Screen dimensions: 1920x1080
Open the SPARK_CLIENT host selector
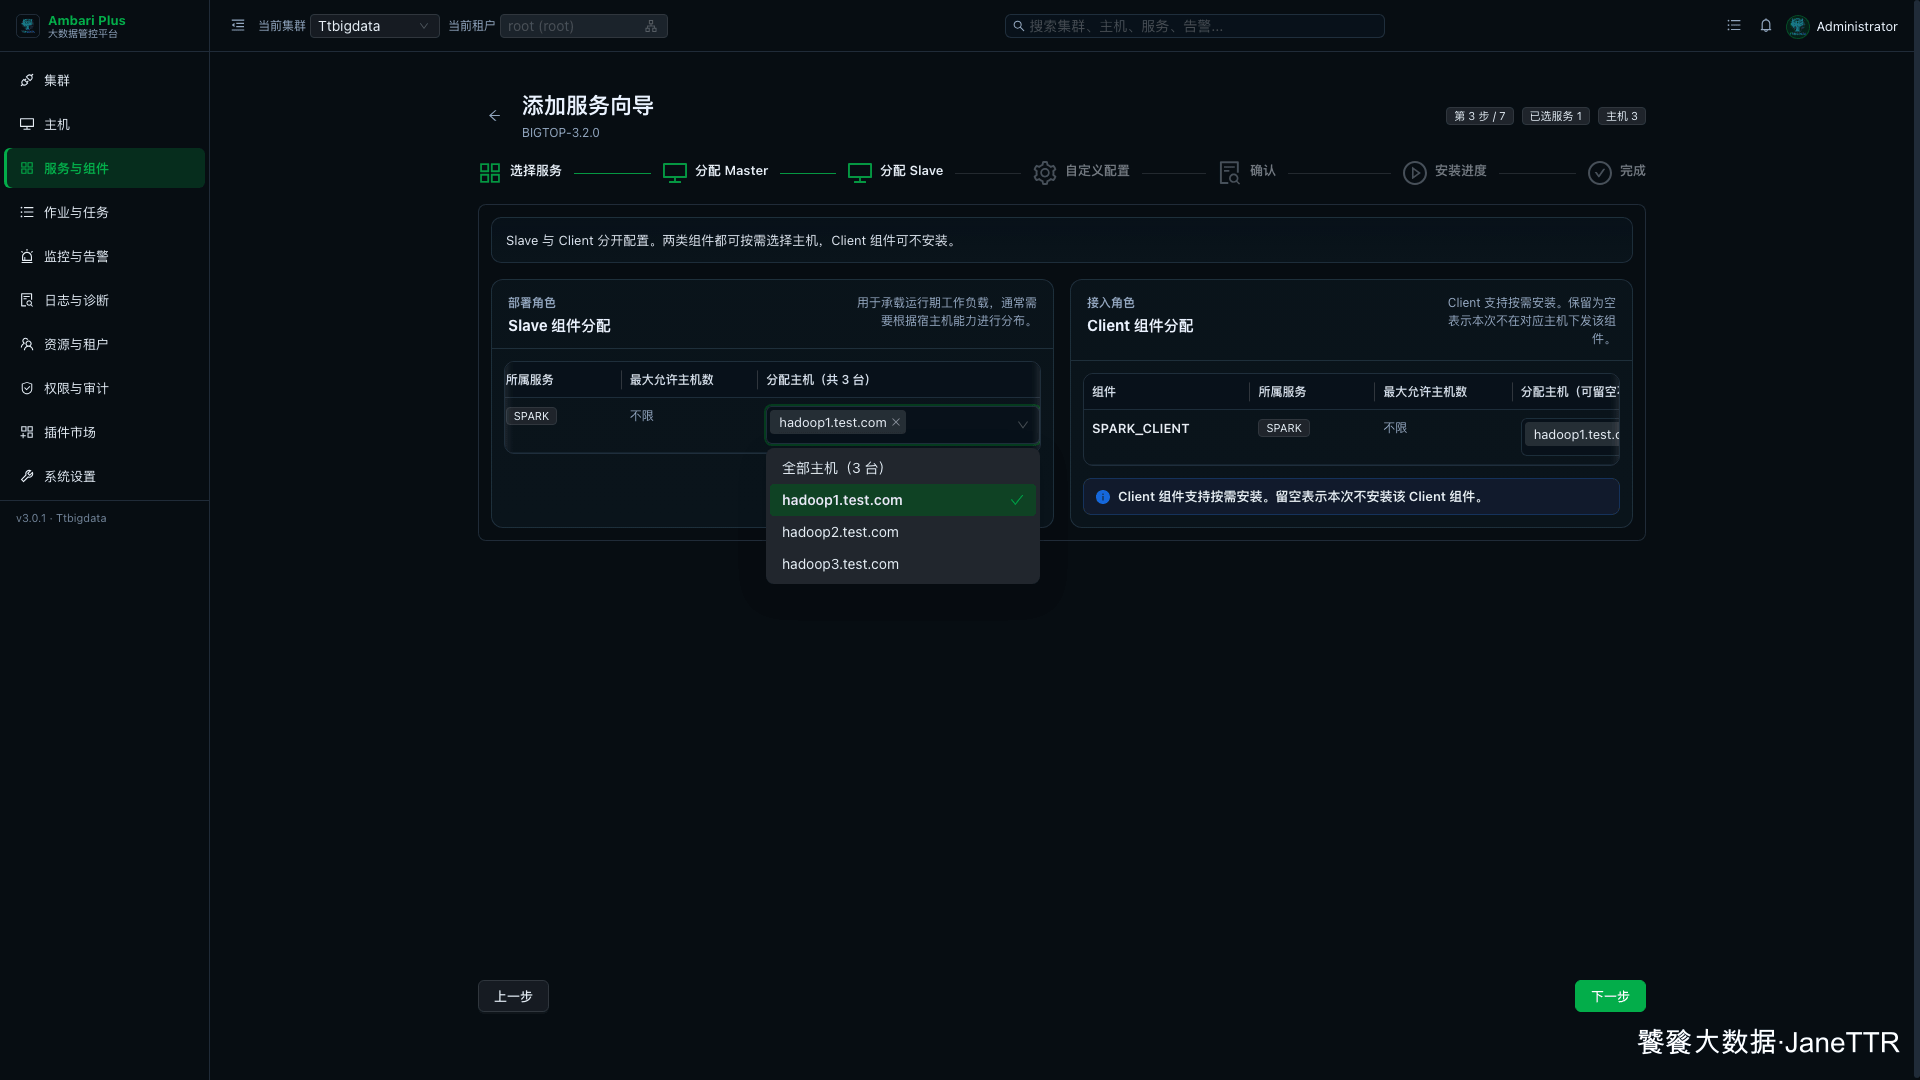pos(1571,436)
